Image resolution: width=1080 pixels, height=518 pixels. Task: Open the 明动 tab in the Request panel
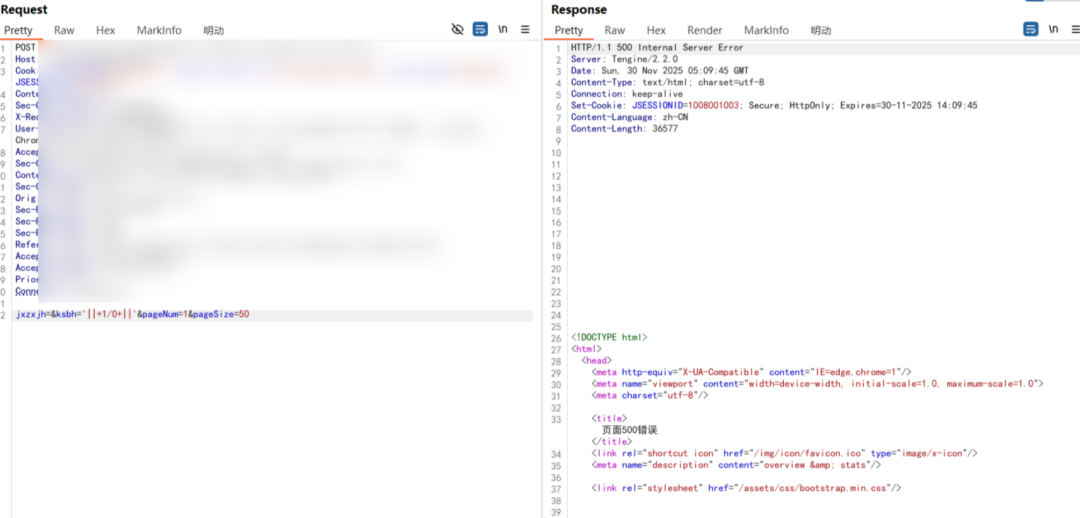(x=213, y=30)
